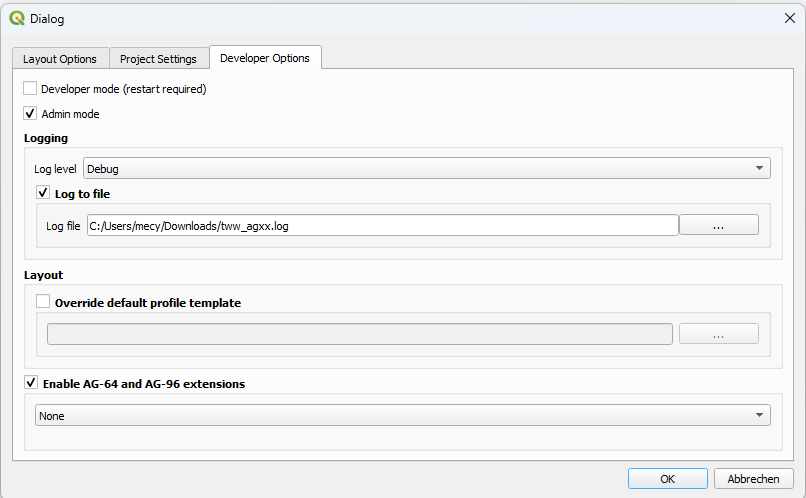Close the Dialog window with X
Screen dimensions: 806x498
790,18
